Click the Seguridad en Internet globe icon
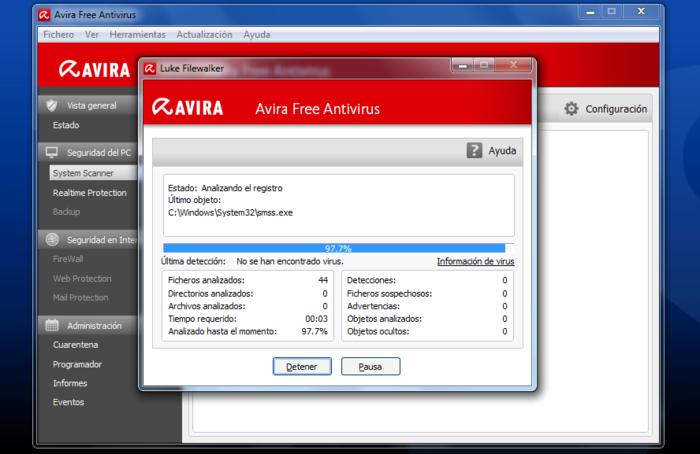This screenshot has width=700, height=454. (x=52, y=240)
